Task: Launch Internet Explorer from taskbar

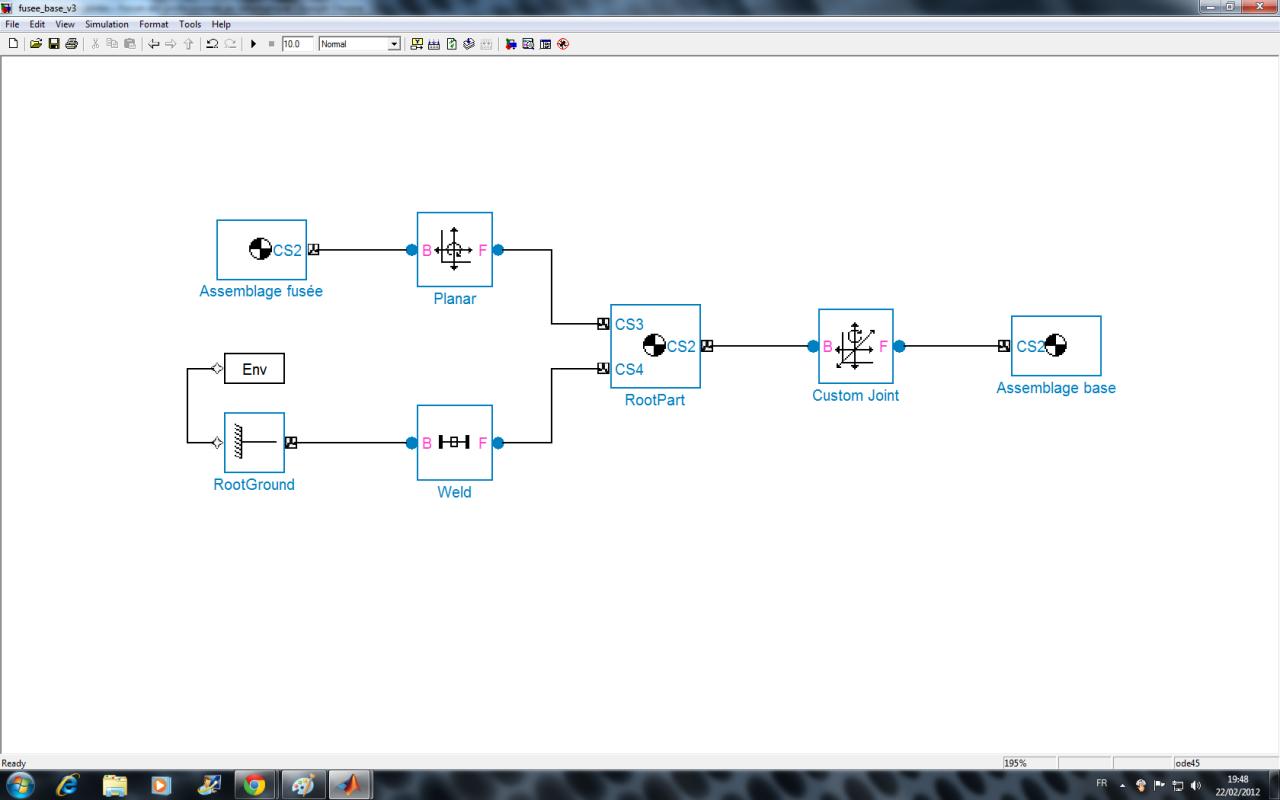Action: click(x=68, y=785)
